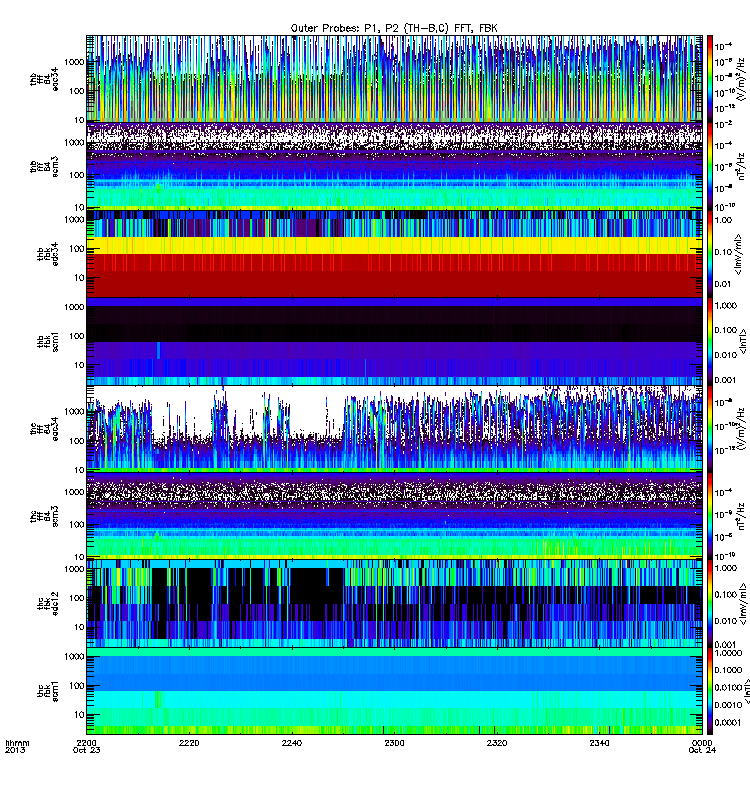Click the '2340' time axis tick label

[x=599, y=743]
